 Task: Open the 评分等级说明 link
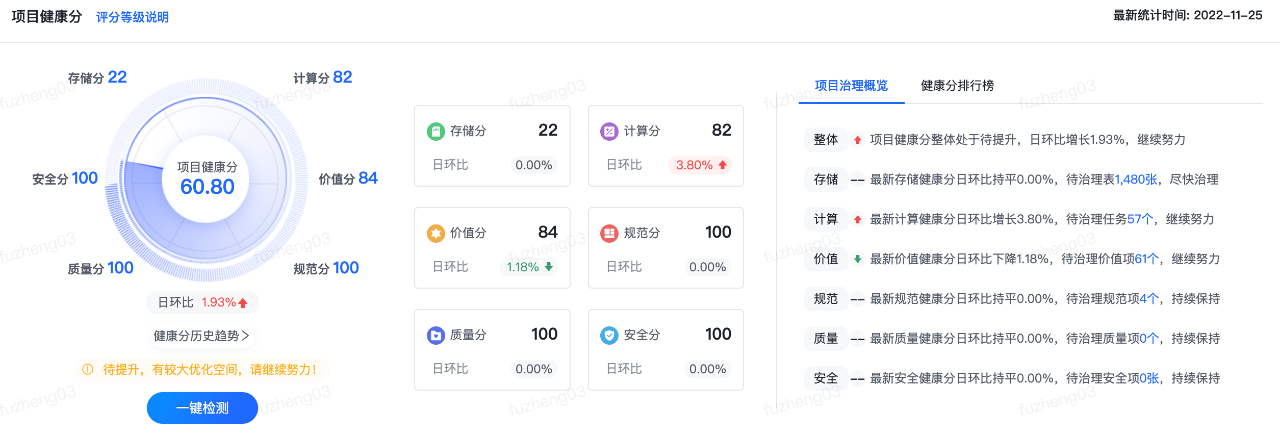(132, 18)
